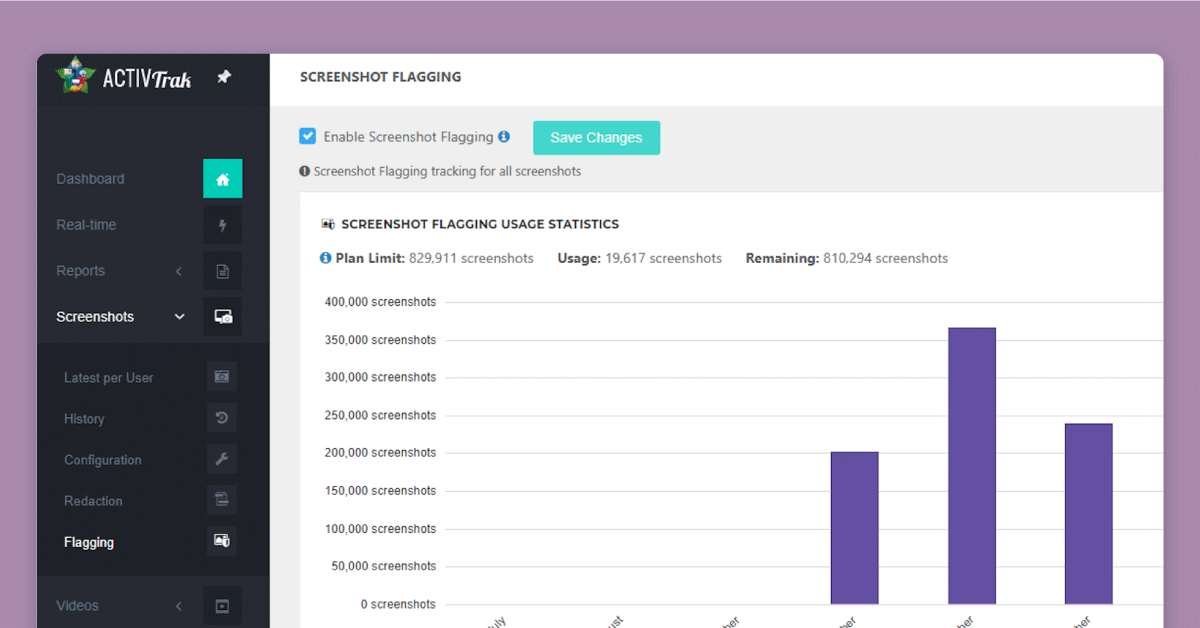Click the 250,000 screenshots axis label
The image size is (1200, 628).
(380, 415)
